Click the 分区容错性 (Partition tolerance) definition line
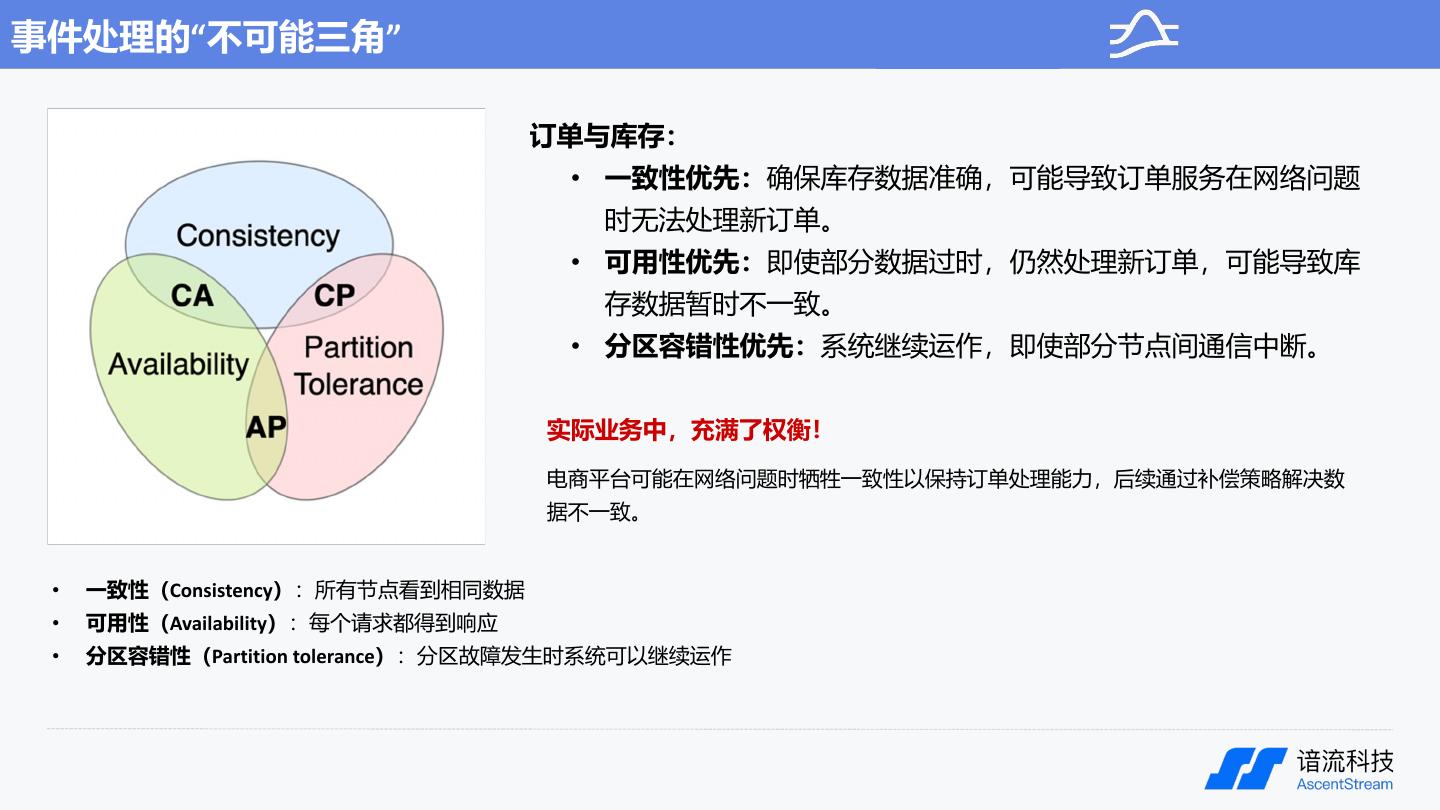The height and width of the screenshot is (810, 1440). 408,656
